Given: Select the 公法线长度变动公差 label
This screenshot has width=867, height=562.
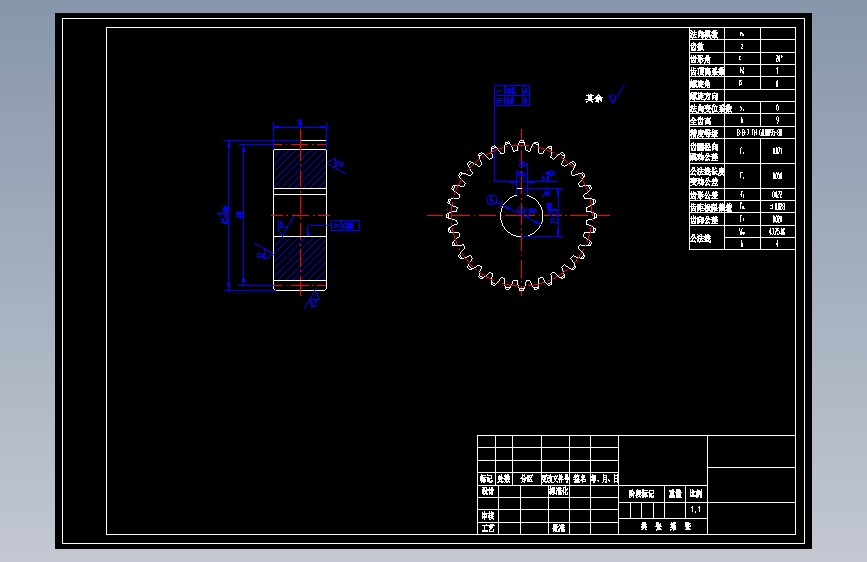Looking at the screenshot, I should (x=707, y=176).
